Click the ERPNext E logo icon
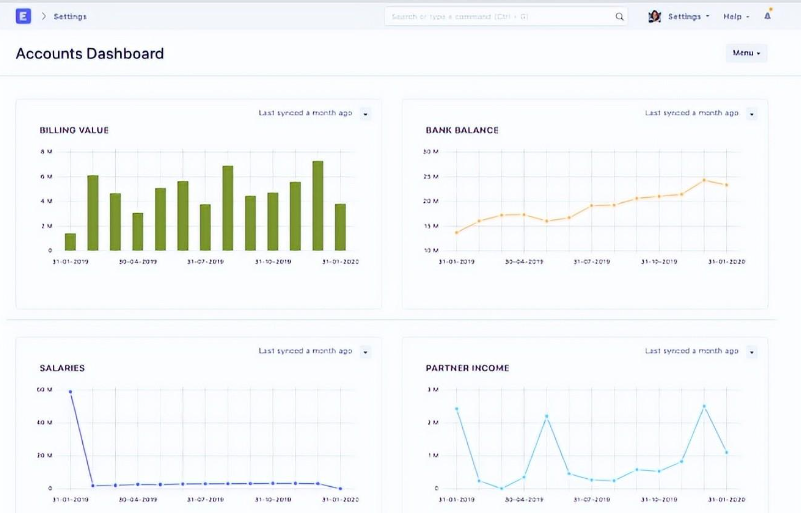Image resolution: width=801 pixels, height=513 pixels. click(23, 16)
